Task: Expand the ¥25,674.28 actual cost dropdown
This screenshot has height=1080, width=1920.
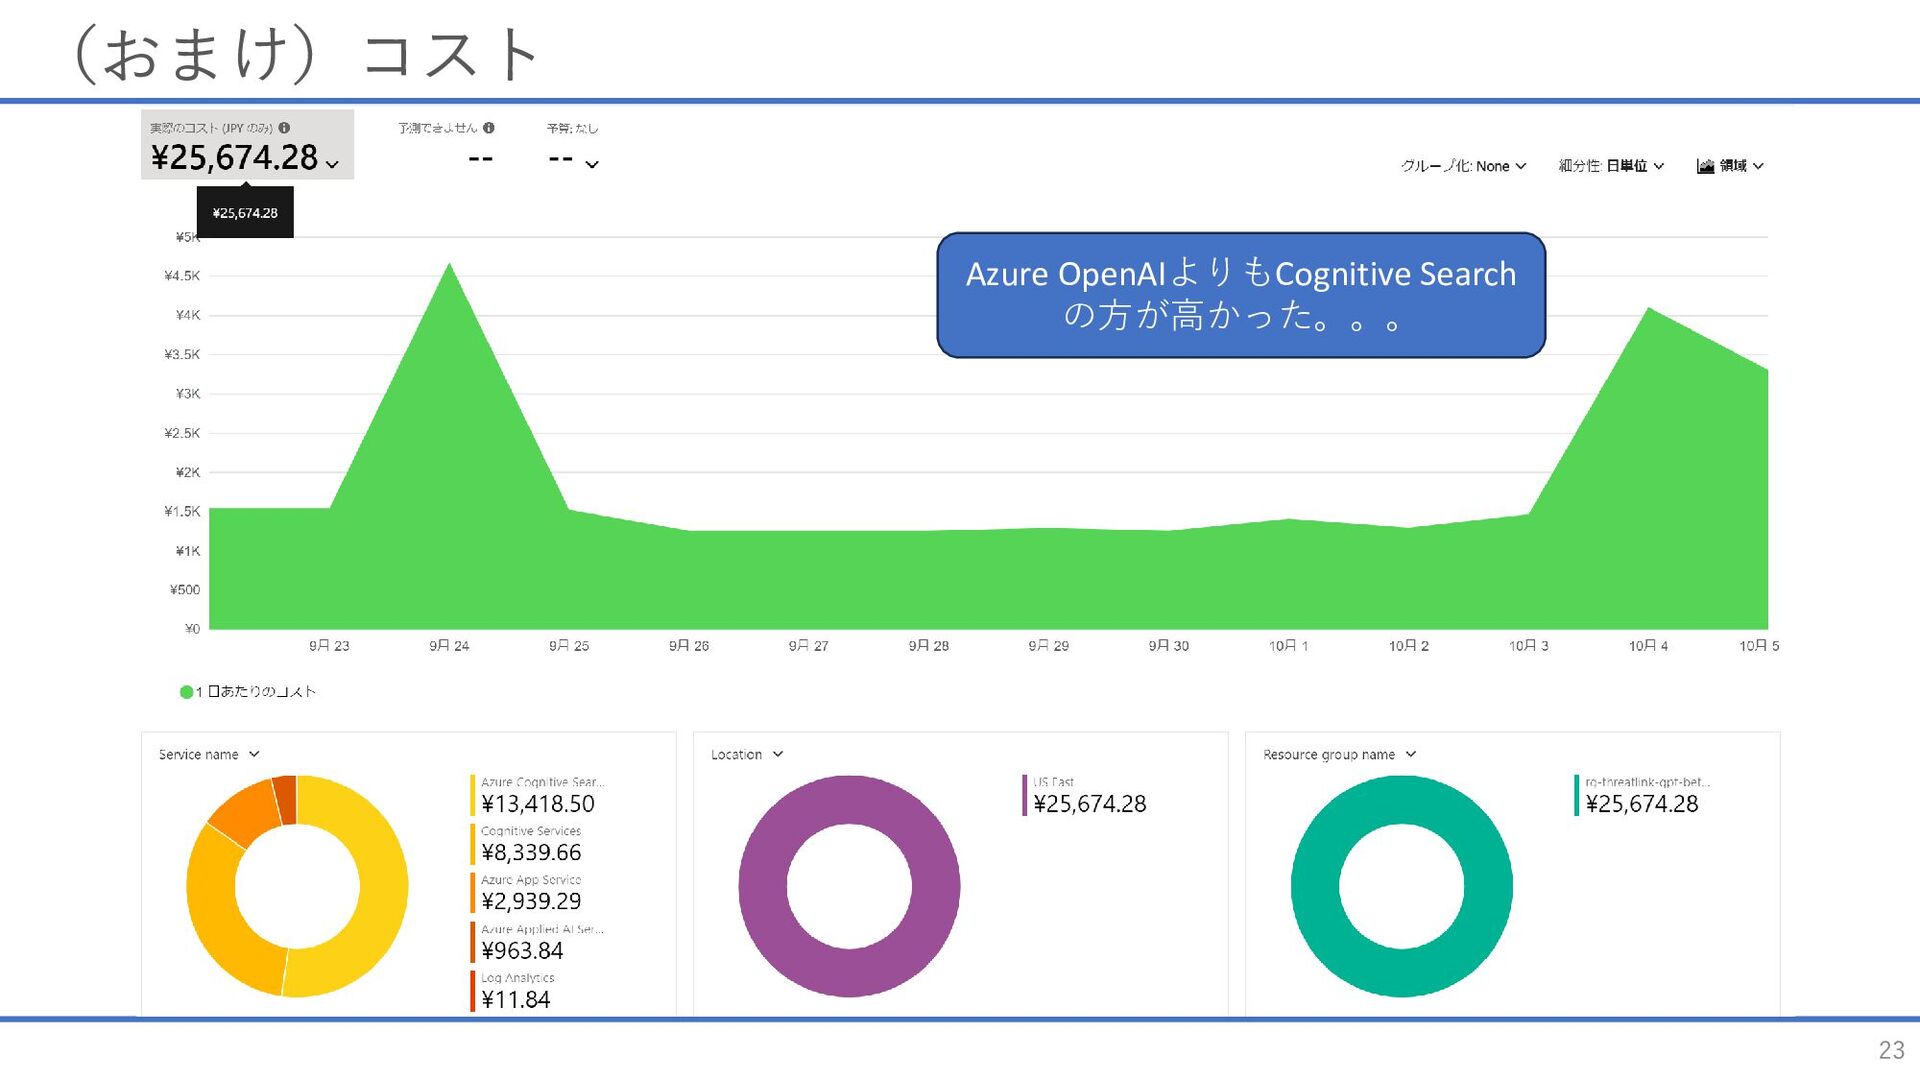Action: coord(332,165)
